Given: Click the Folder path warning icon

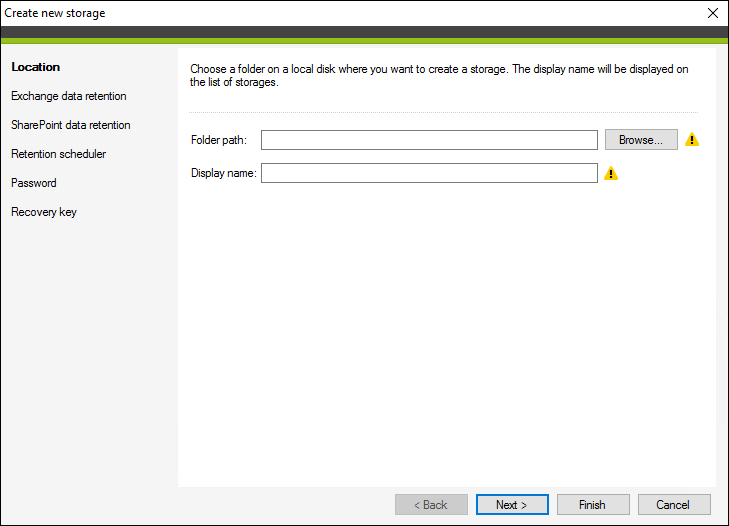Looking at the screenshot, I should pos(692,140).
